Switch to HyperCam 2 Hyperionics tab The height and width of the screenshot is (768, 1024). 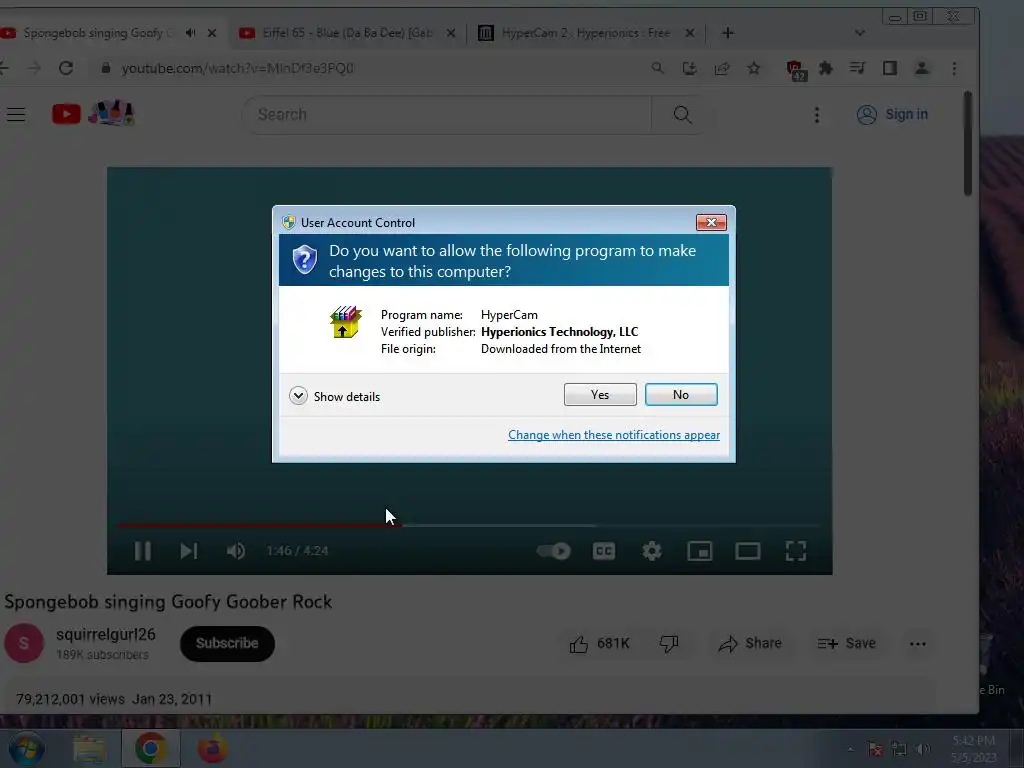(577, 33)
